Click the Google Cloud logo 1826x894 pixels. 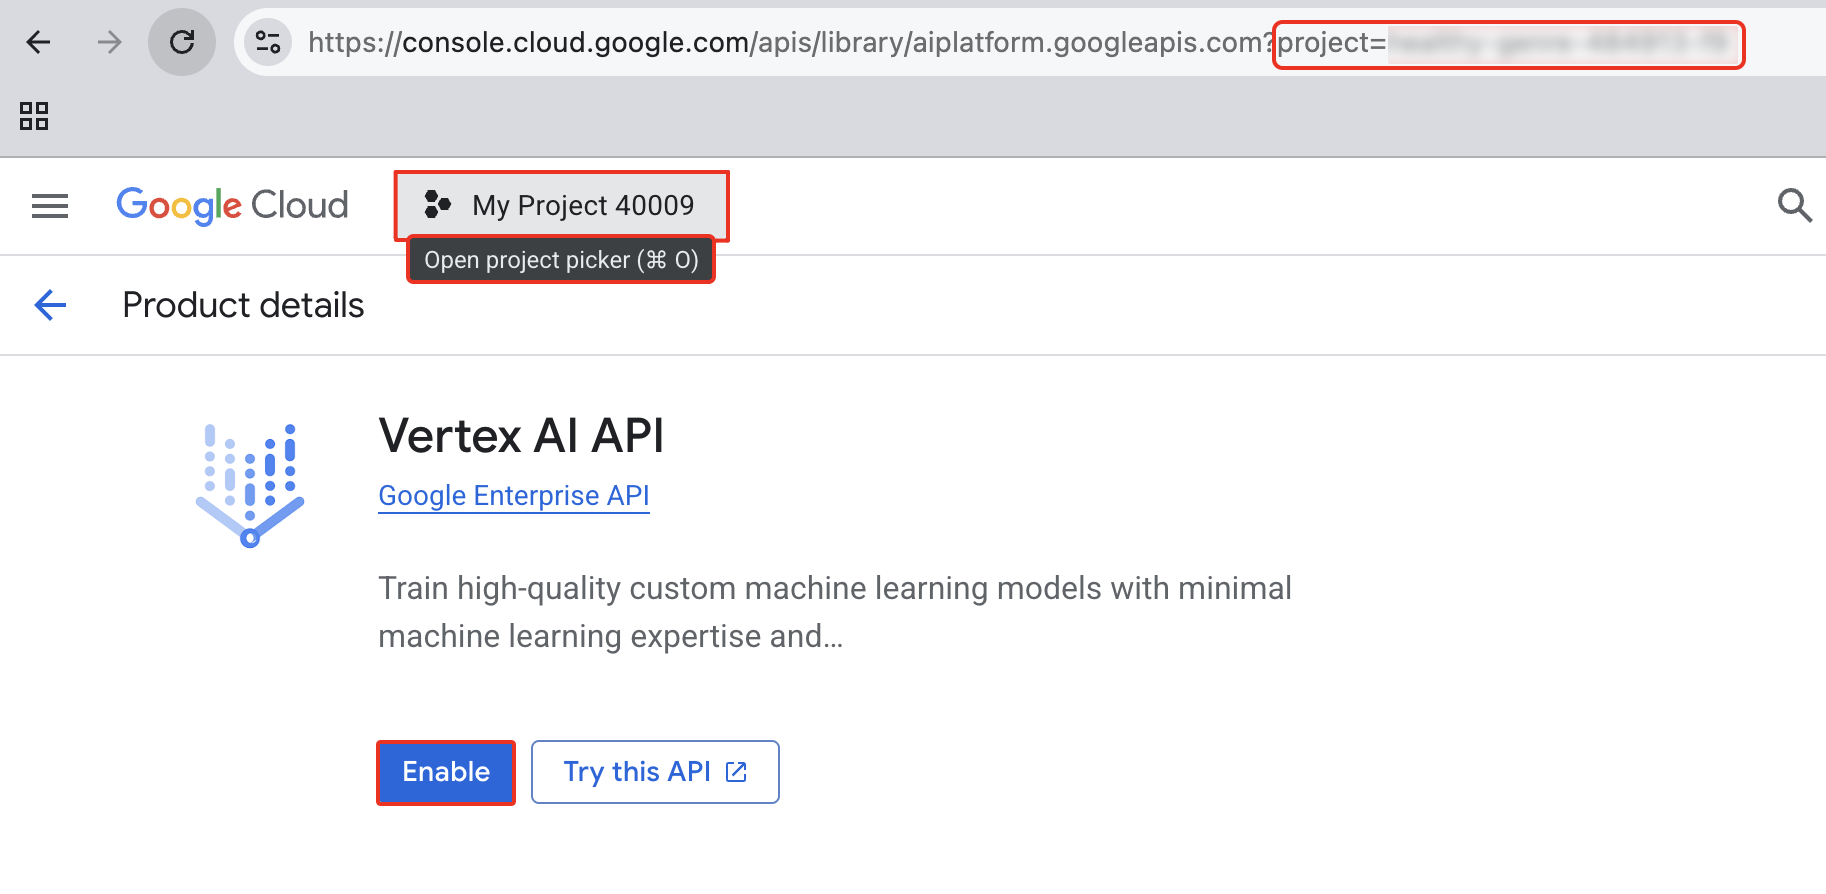coord(232,206)
